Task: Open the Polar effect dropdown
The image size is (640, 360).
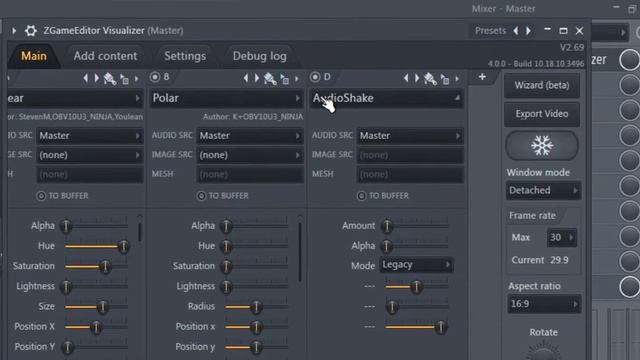Action: [226, 98]
